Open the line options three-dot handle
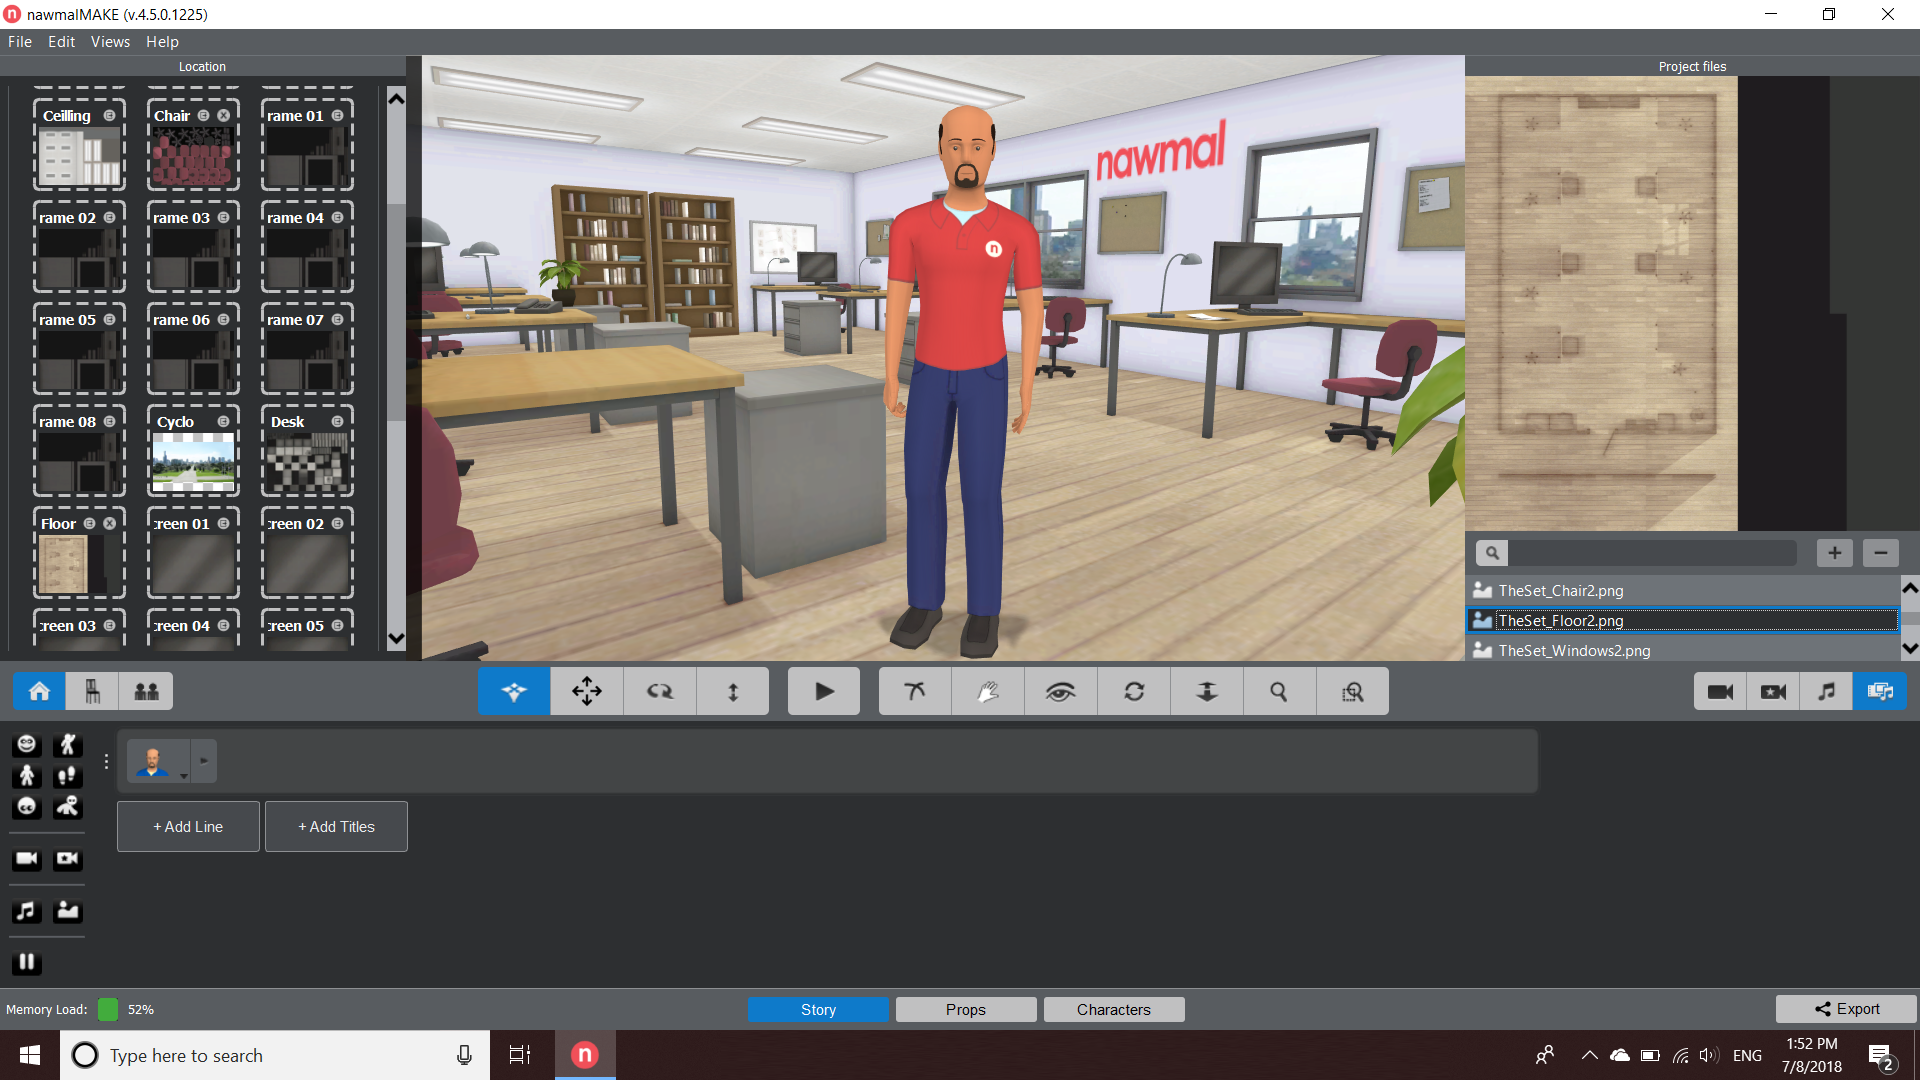 tap(106, 761)
